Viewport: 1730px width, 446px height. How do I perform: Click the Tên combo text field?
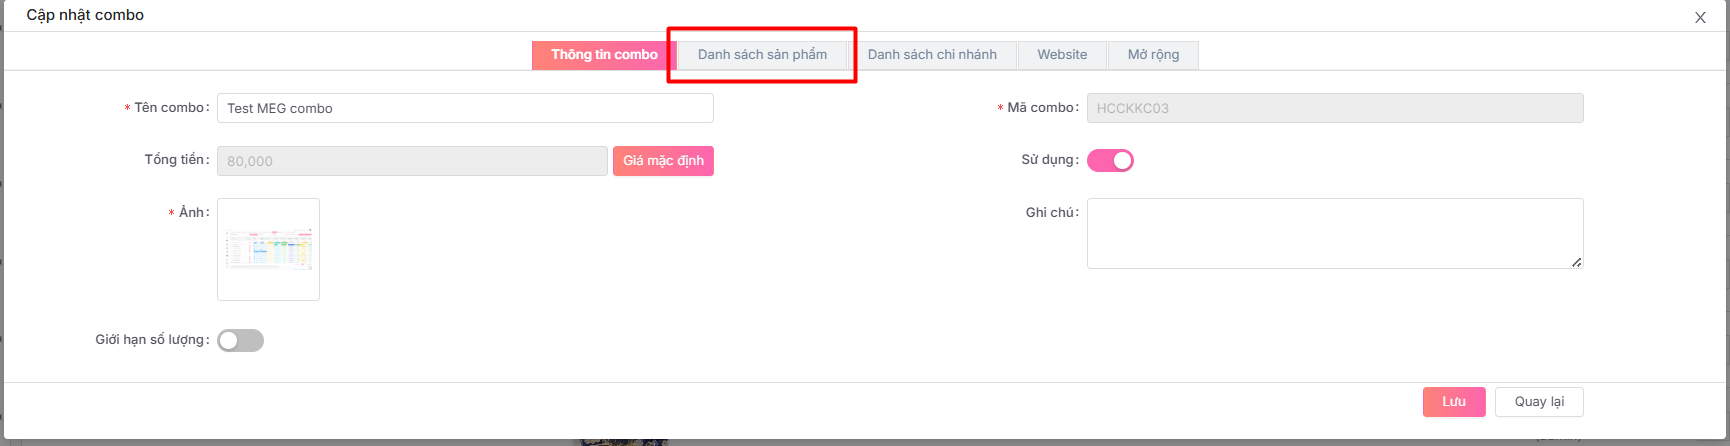coord(465,108)
